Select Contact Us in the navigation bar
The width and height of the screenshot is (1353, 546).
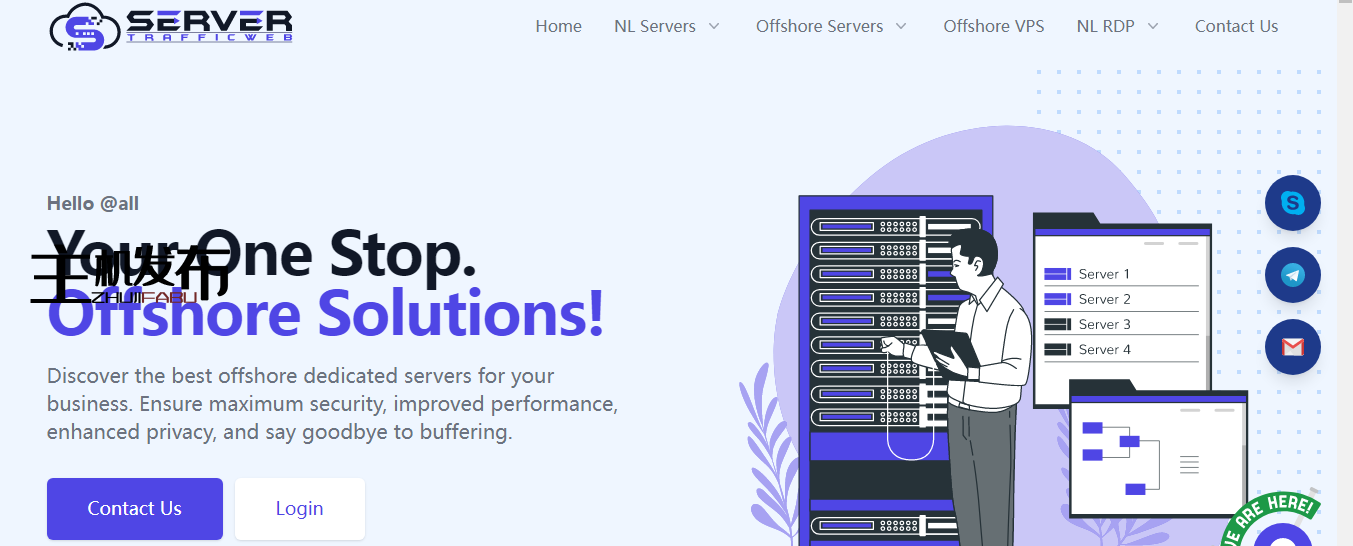click(x=1236, y=26)
